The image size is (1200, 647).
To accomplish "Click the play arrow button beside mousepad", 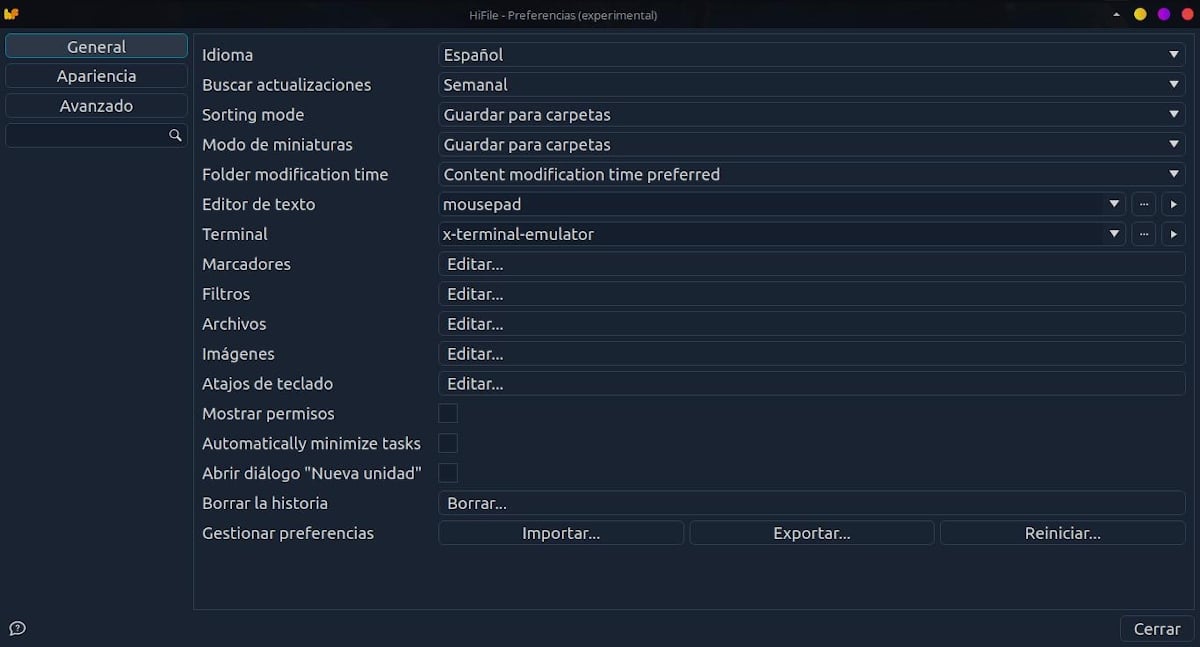I will pos(1173,204).
